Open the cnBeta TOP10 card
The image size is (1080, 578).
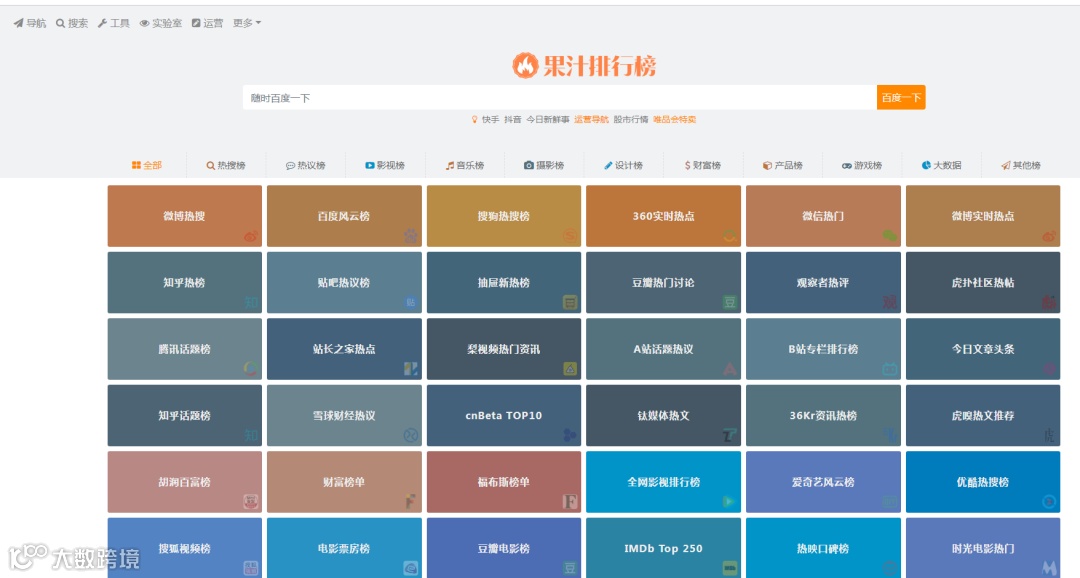(x=504, y=415)
